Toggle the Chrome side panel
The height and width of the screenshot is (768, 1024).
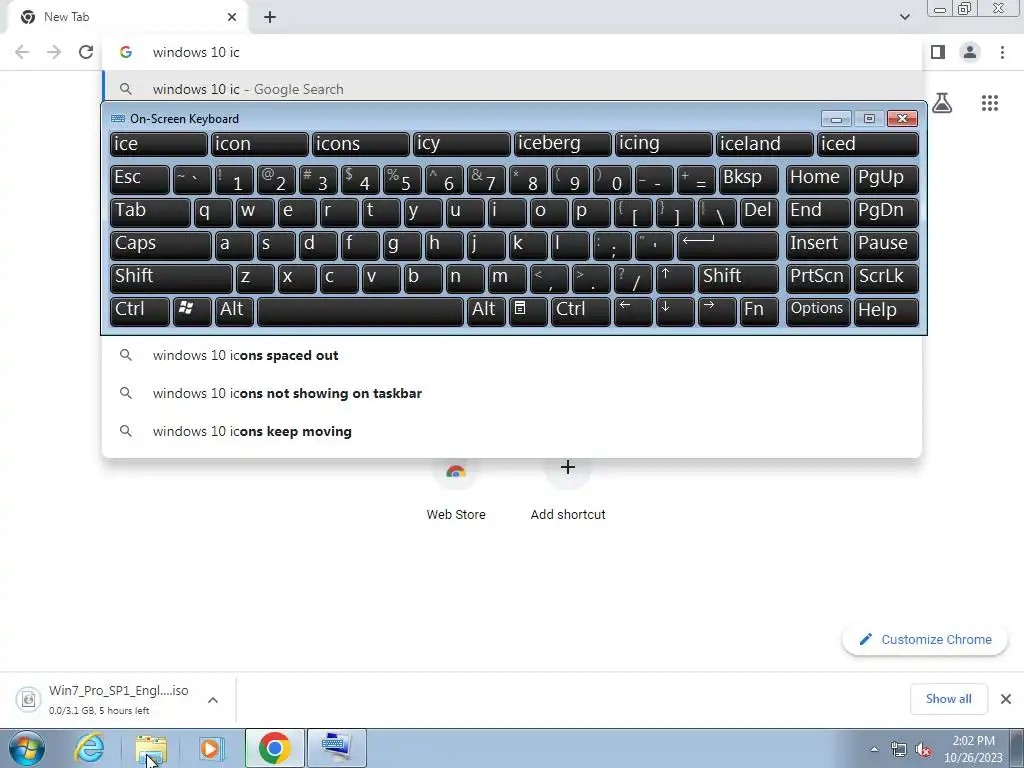[938, 52]
